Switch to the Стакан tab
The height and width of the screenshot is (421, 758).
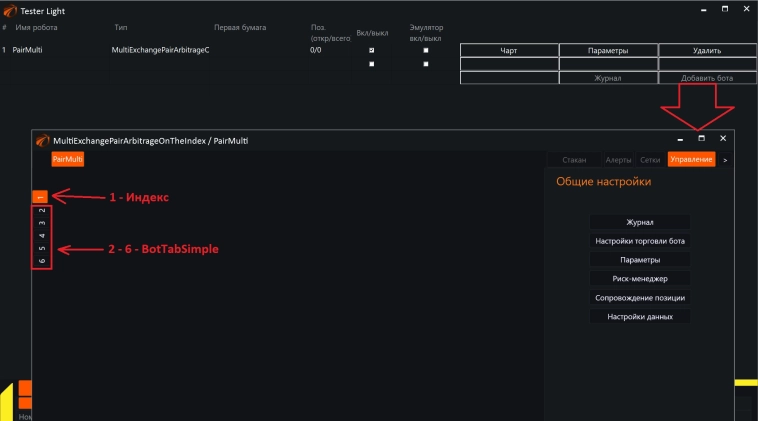point(574,160)
